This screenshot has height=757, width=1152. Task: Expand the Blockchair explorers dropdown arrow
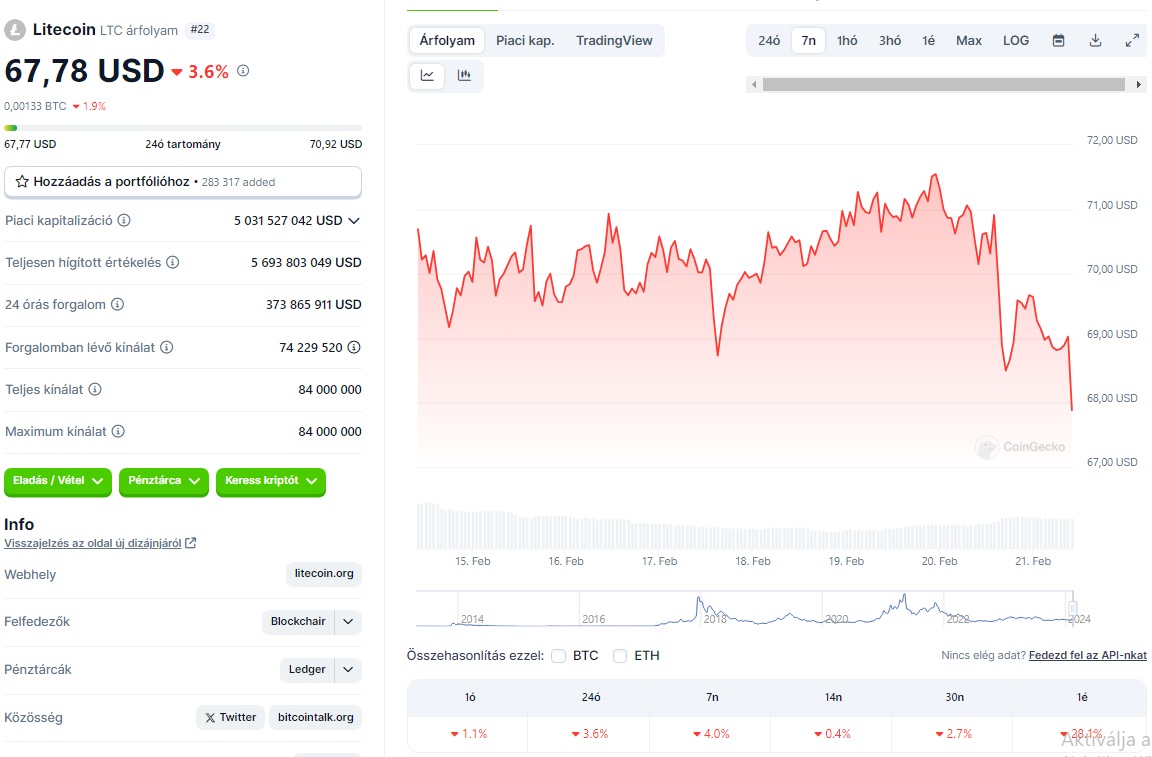pyautogui.click(x=348, y=622)
